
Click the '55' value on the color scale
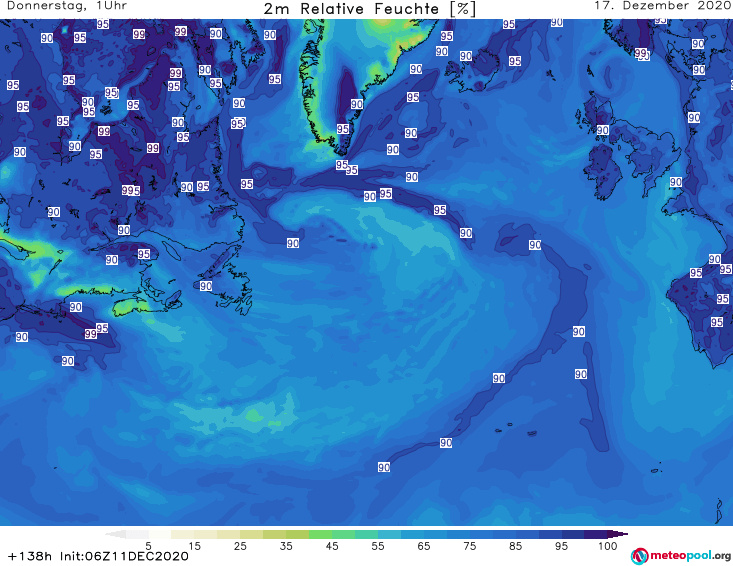coord(378,546)
